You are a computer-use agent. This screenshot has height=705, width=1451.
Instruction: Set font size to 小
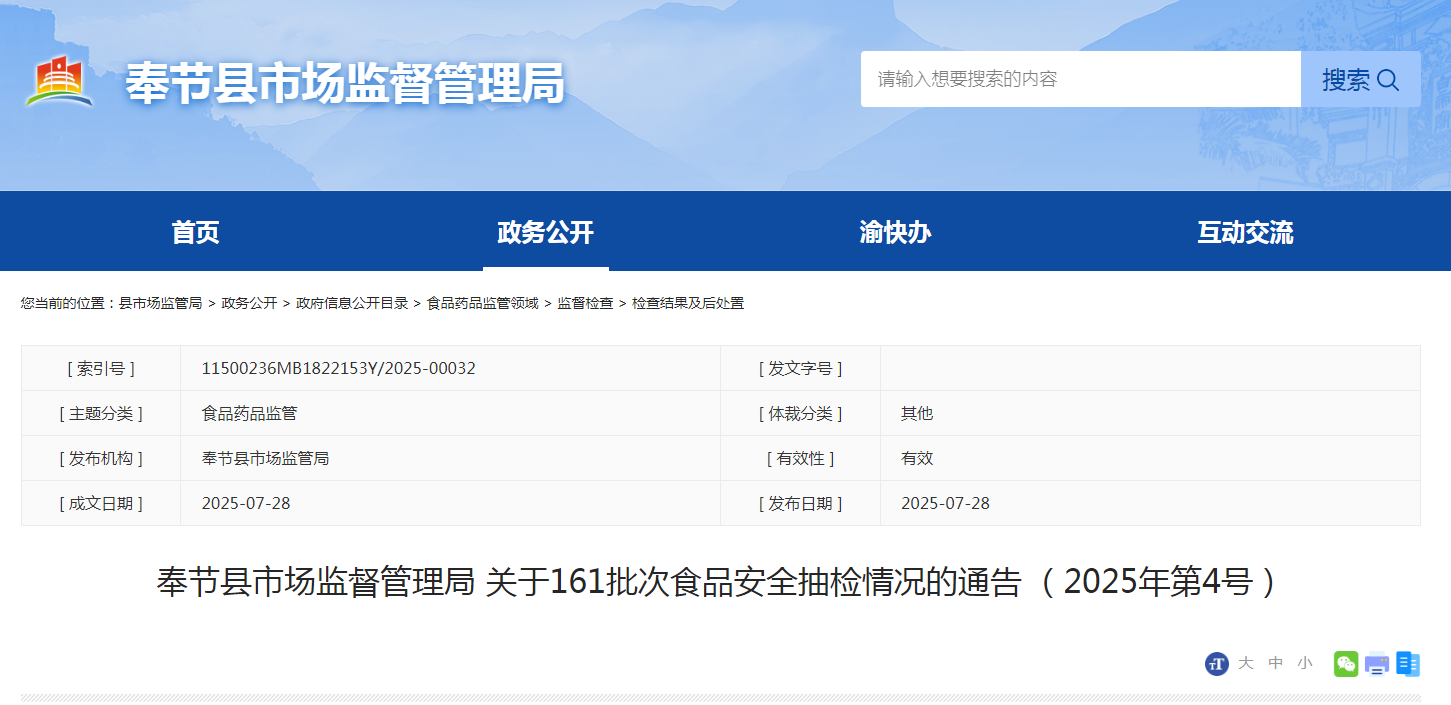(1304, 663)
